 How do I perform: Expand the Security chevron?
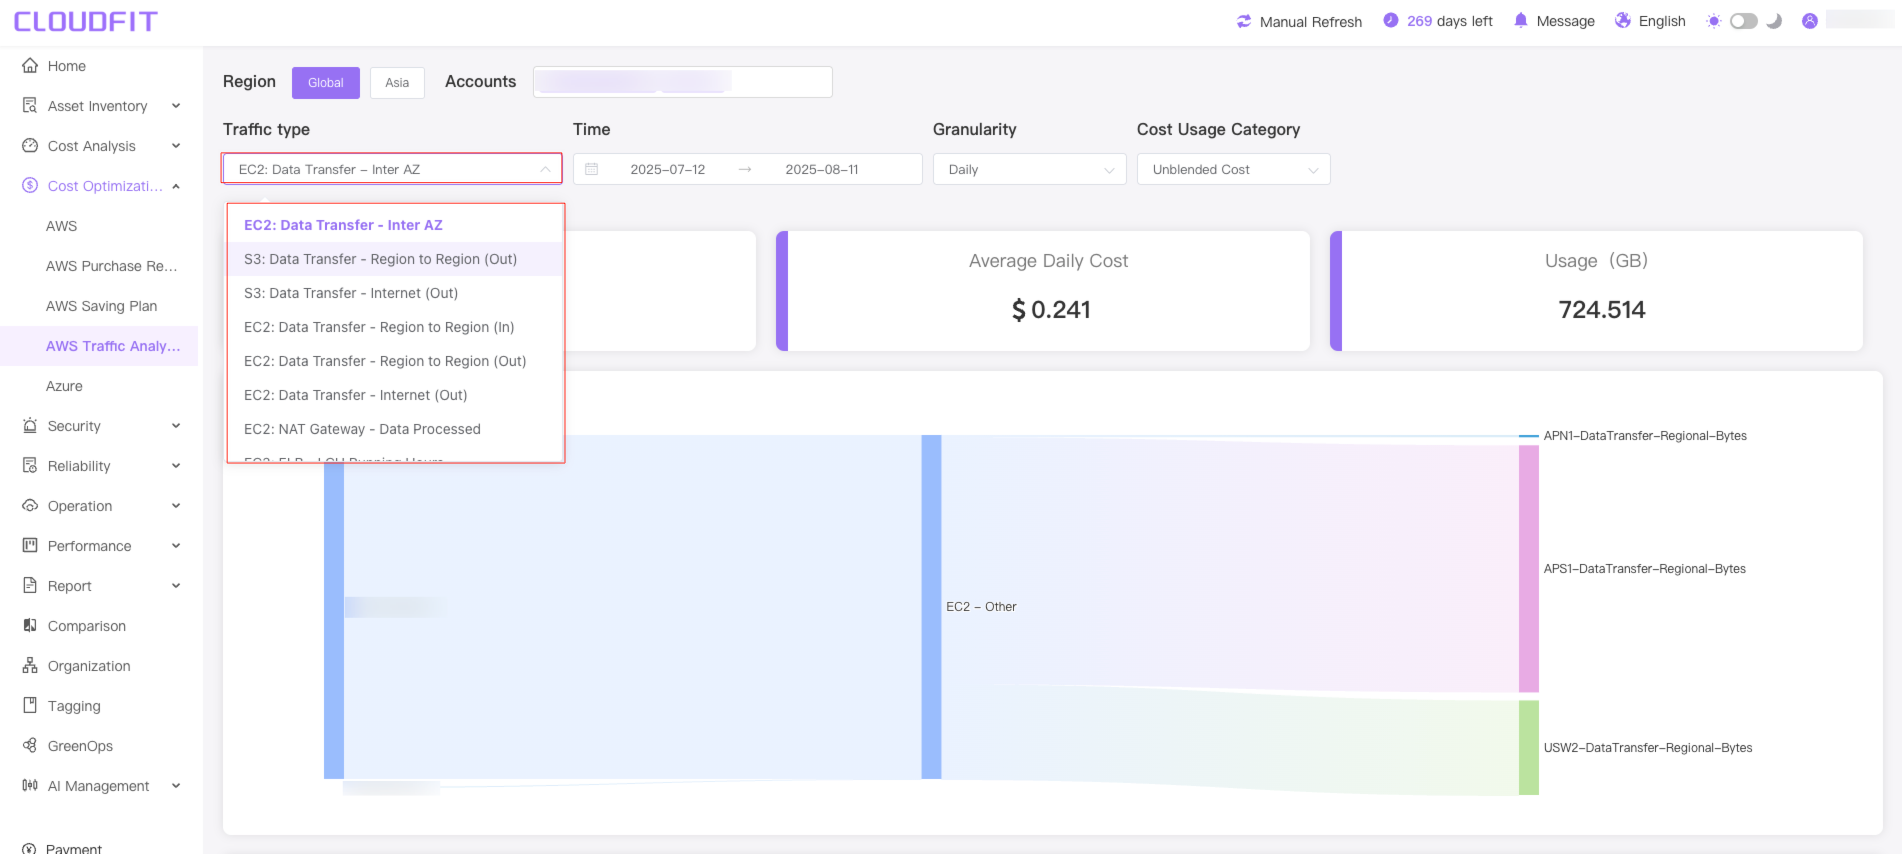(176, 425)
